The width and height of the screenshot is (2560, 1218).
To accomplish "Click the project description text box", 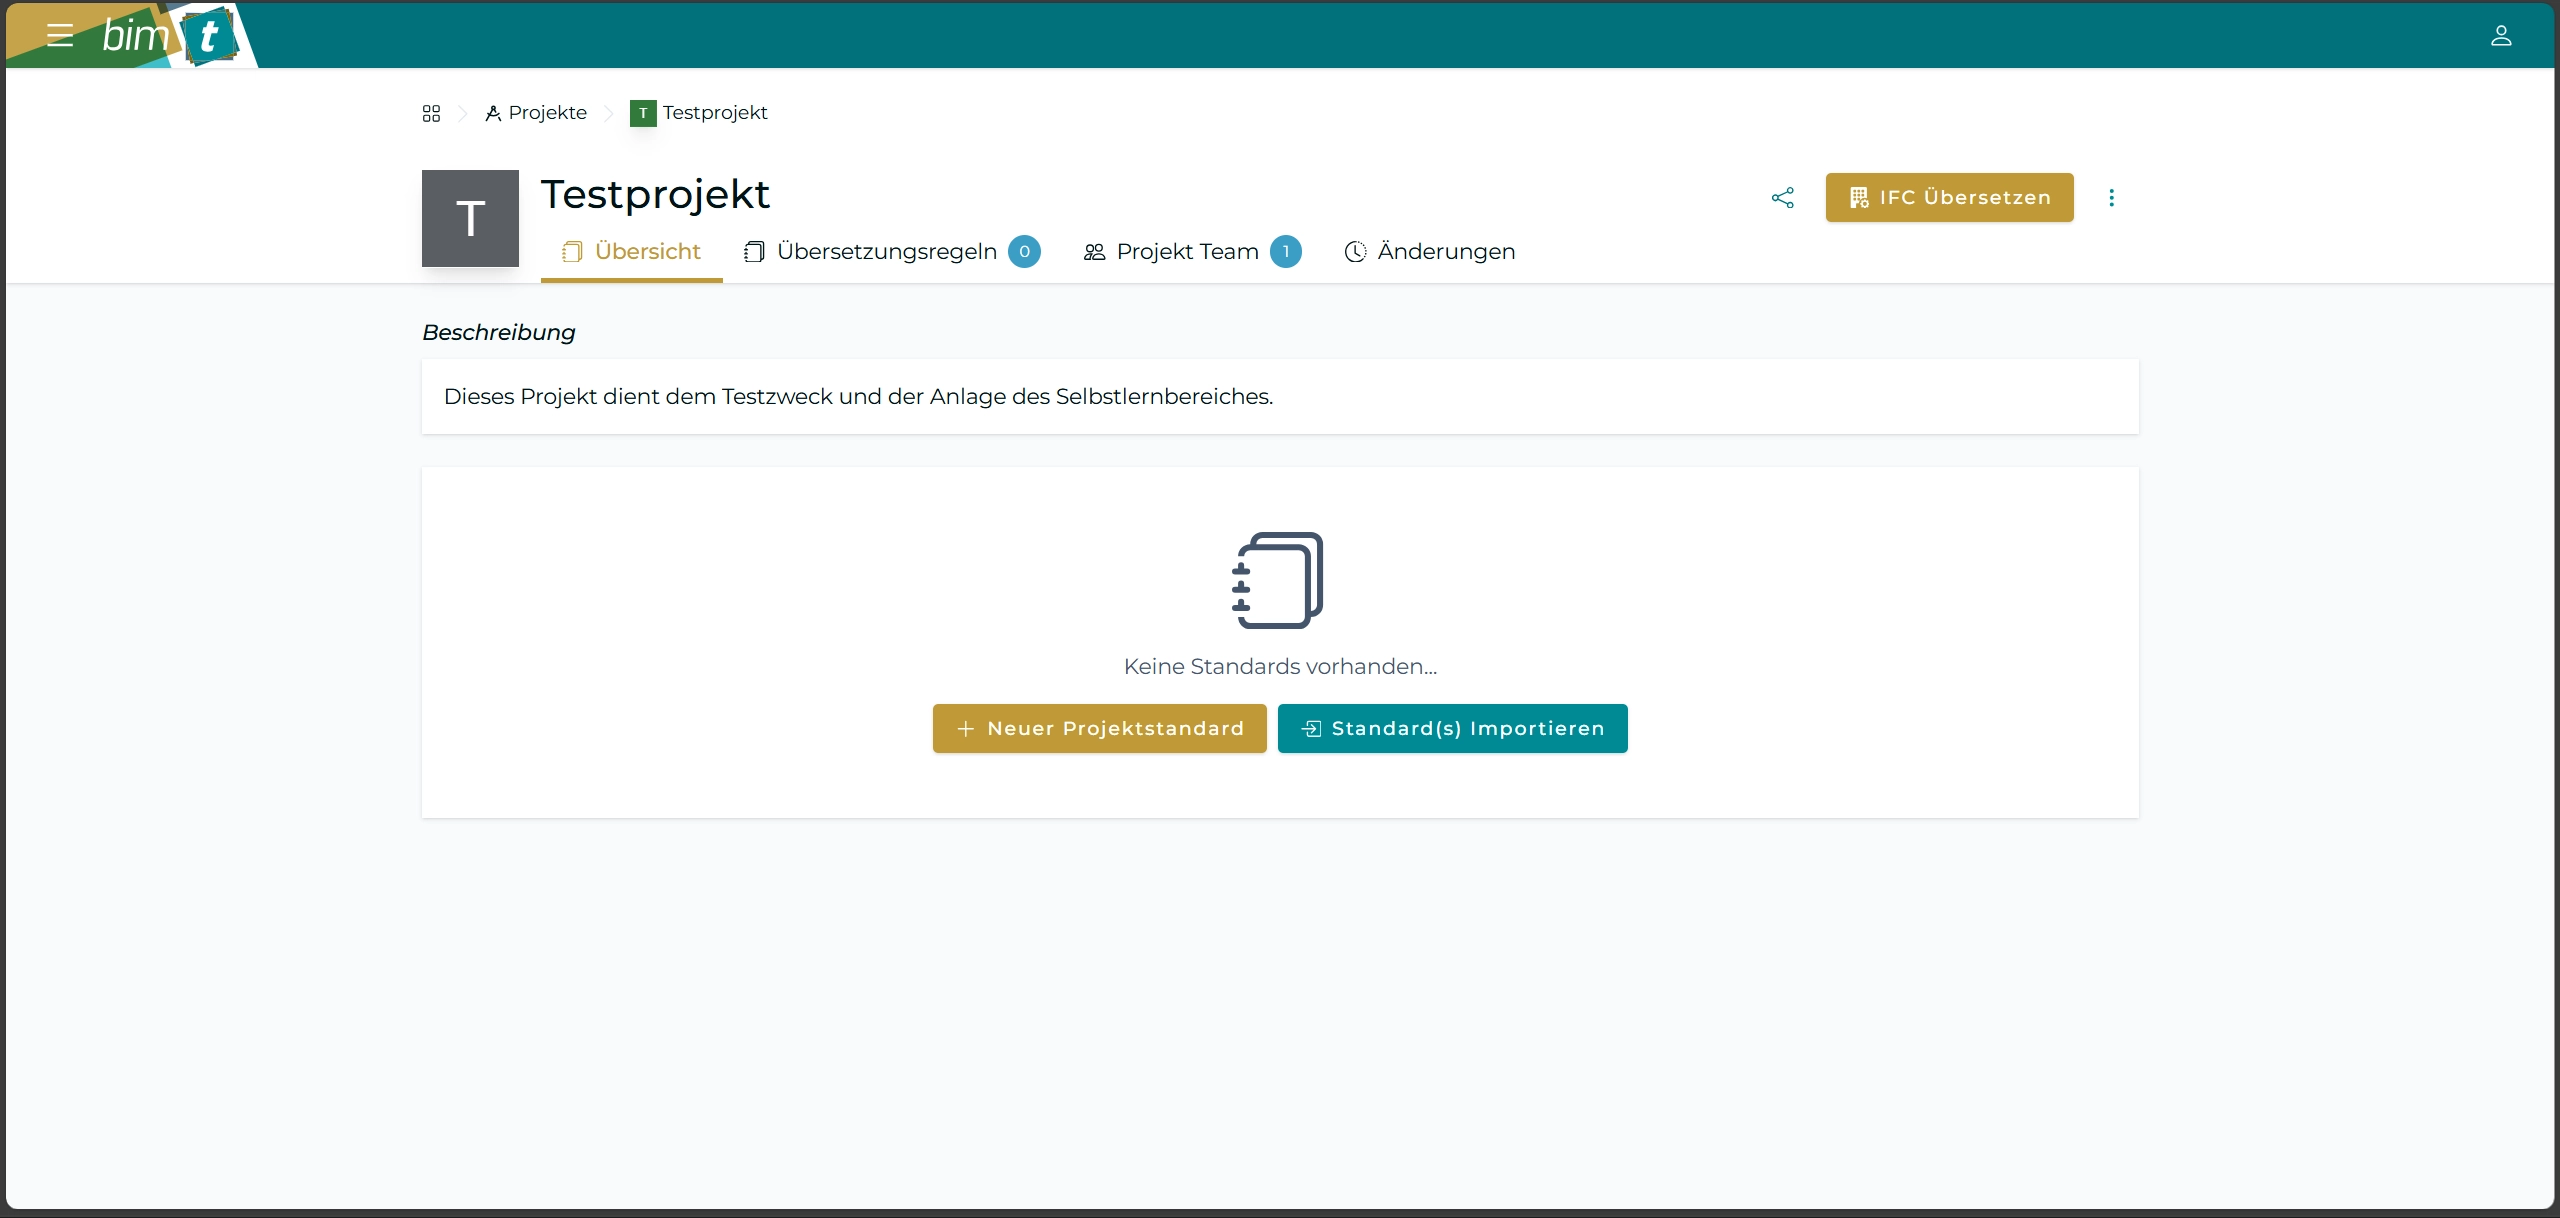I will tap(1279, 397).
